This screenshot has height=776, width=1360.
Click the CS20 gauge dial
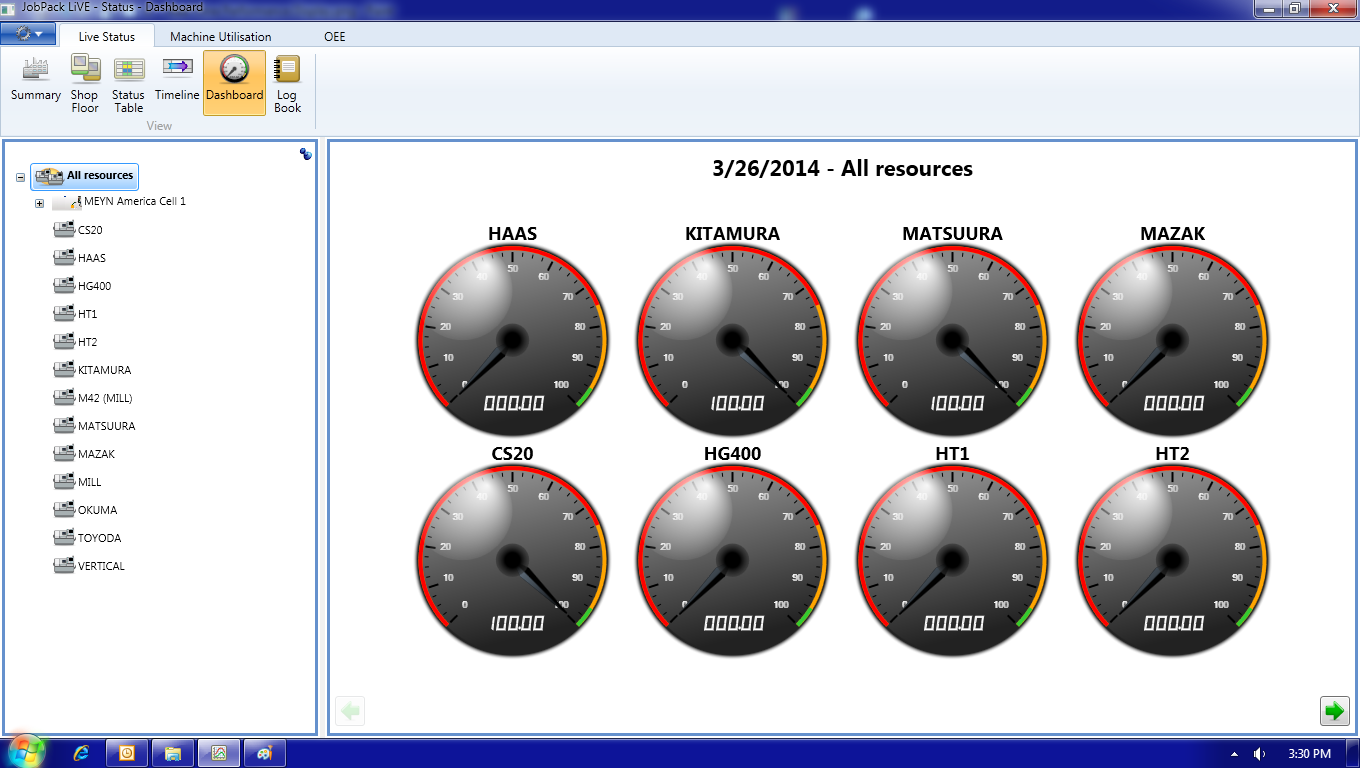click(512, 560)
